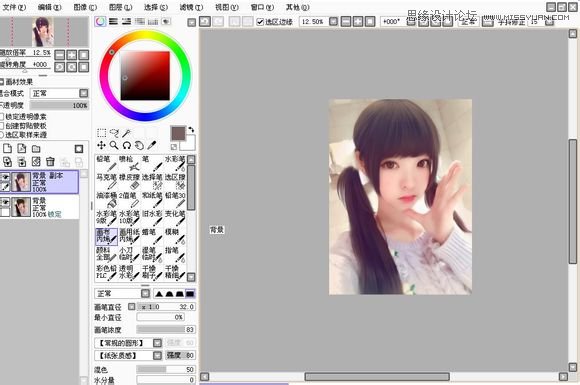Delete layer with trash can icon

[x=50, y=162]
